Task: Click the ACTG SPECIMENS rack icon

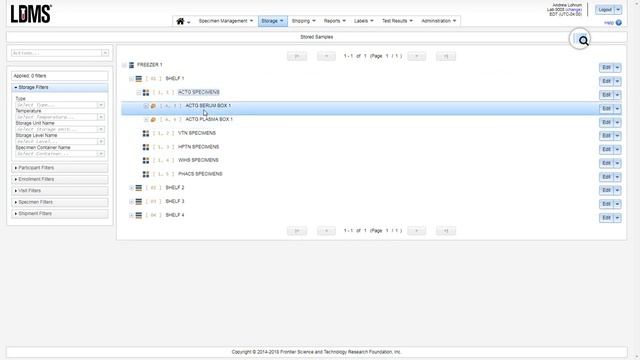Action: tap(146, 93)
